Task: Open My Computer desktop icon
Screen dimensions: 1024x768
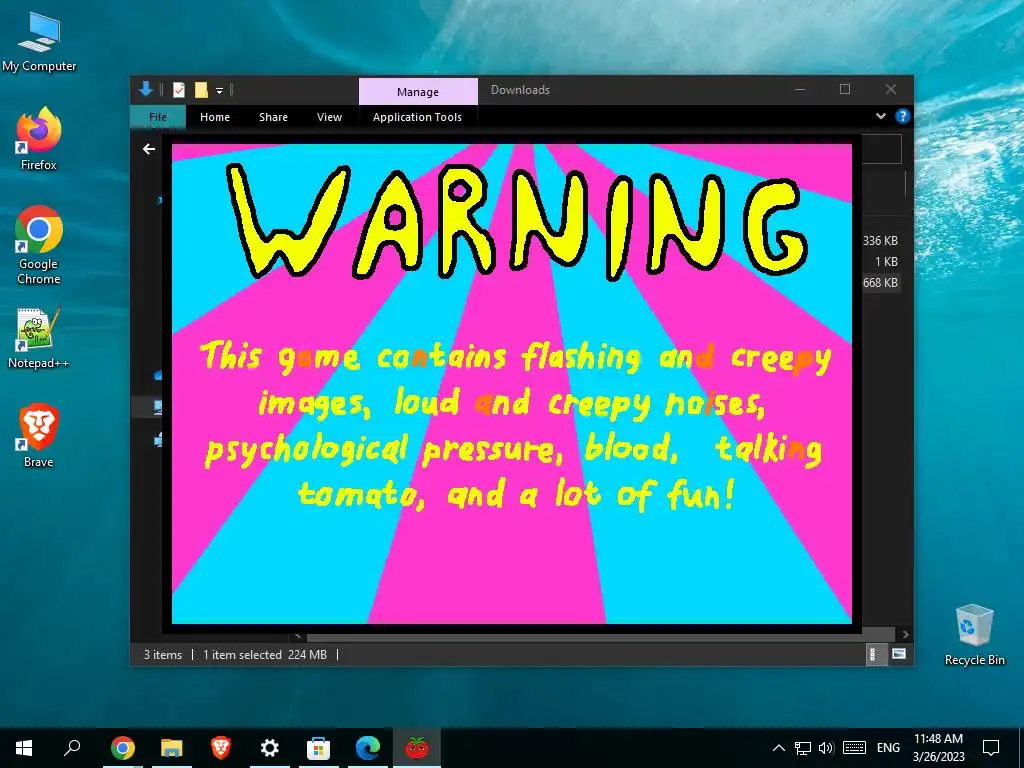Action: pyautogui.click(x=39, y=41)
